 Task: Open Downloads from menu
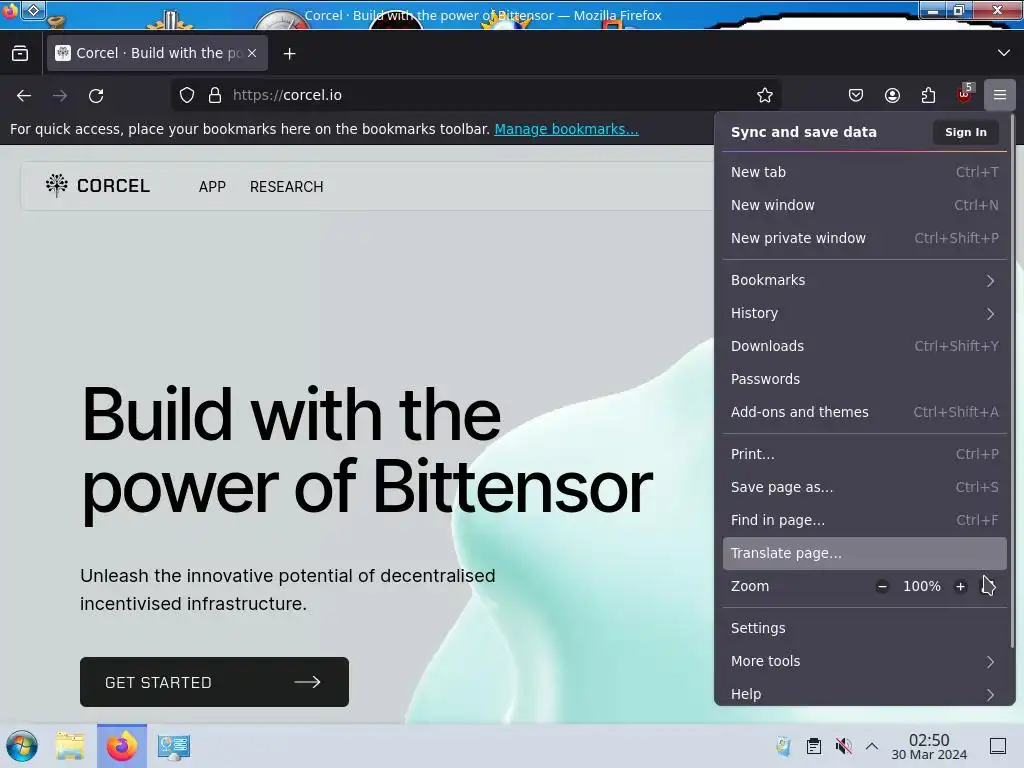click(x=865, y=346)
